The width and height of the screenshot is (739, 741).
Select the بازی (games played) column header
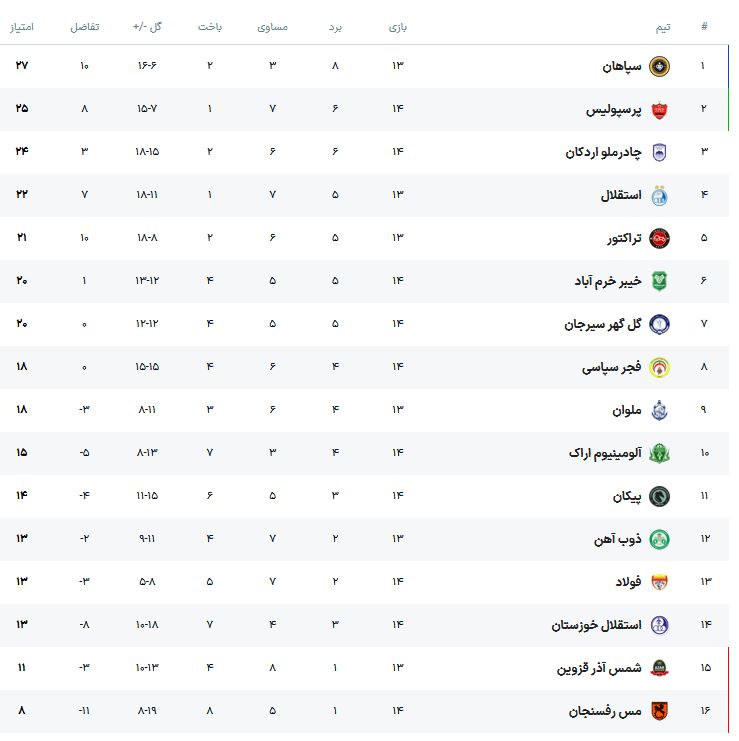coord(398,26)
